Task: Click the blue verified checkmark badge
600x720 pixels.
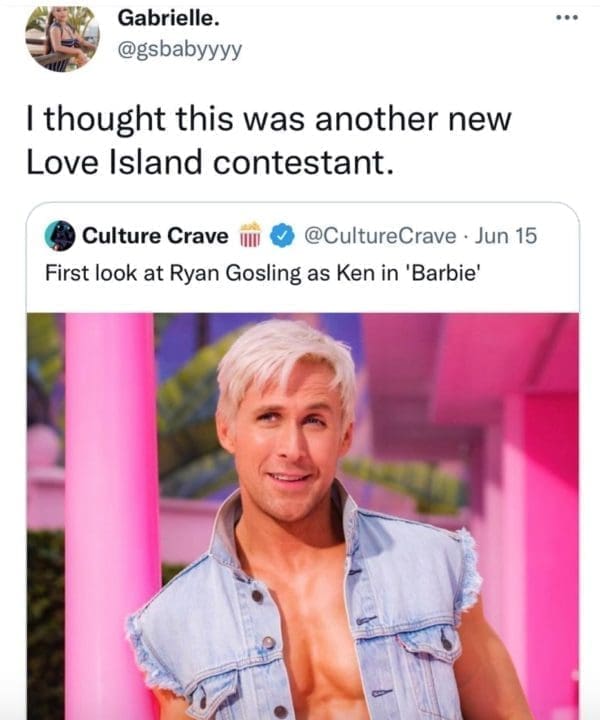Action: 281,236
